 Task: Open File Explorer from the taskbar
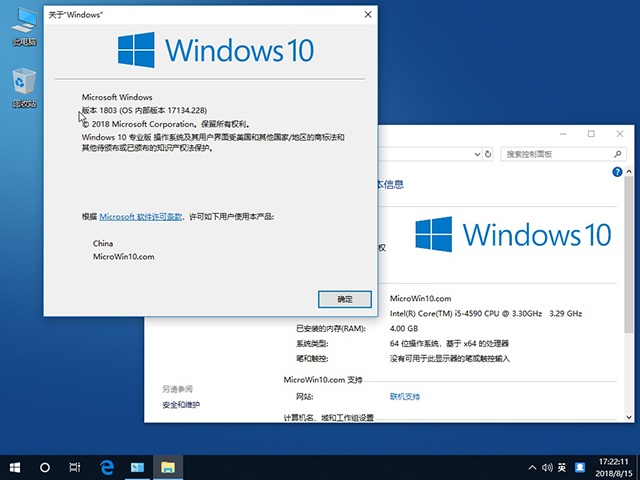tap(168, 467)
